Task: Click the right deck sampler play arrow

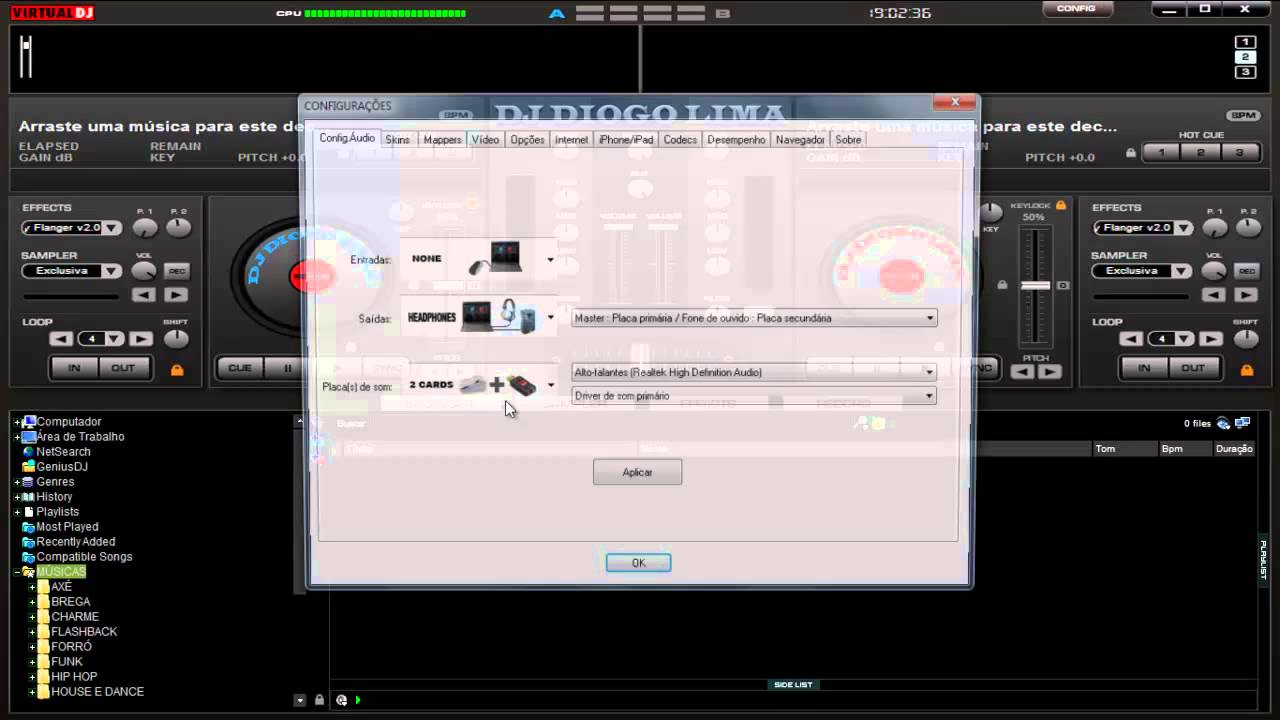Action: [1246, 295]
